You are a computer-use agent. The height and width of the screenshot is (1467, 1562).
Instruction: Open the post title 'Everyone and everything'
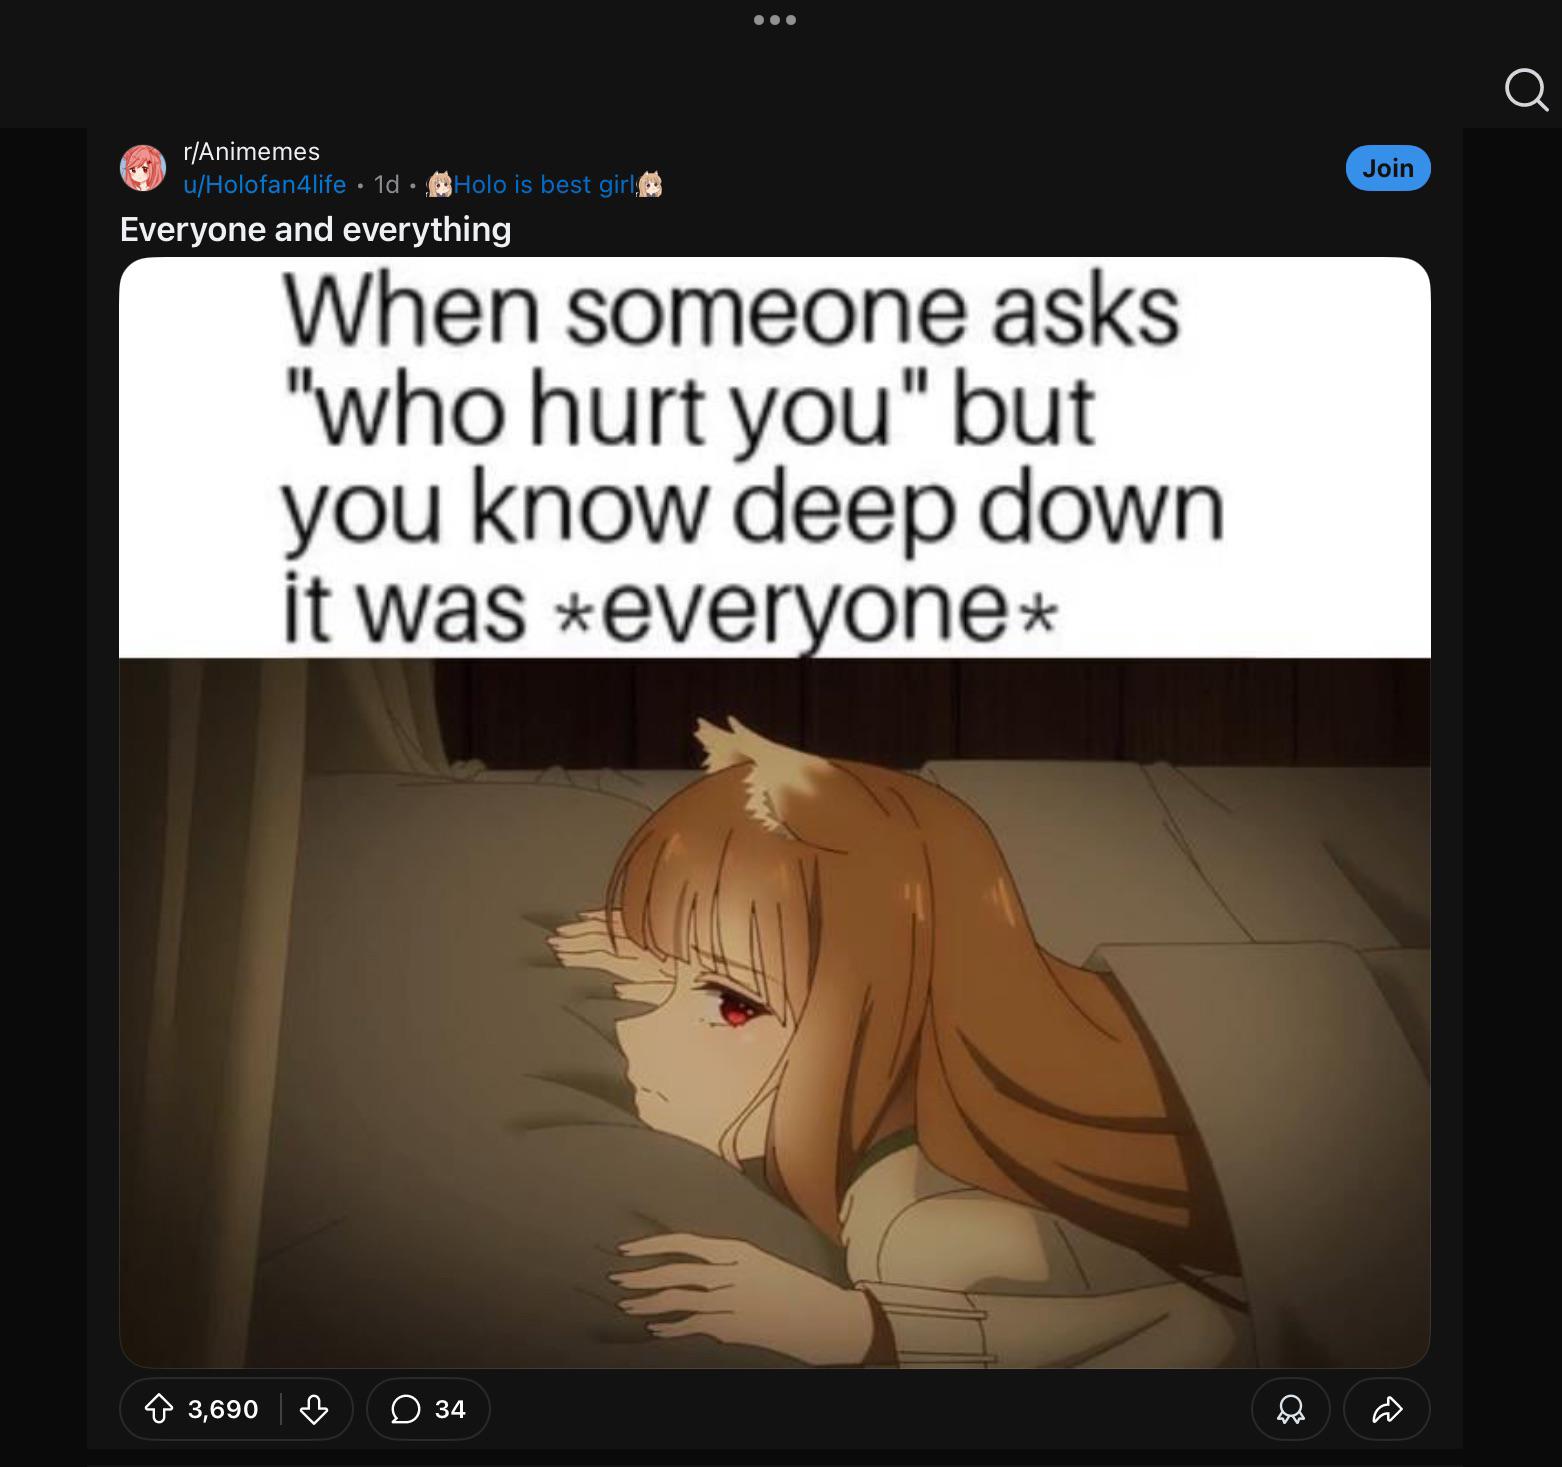coord(315,229)
